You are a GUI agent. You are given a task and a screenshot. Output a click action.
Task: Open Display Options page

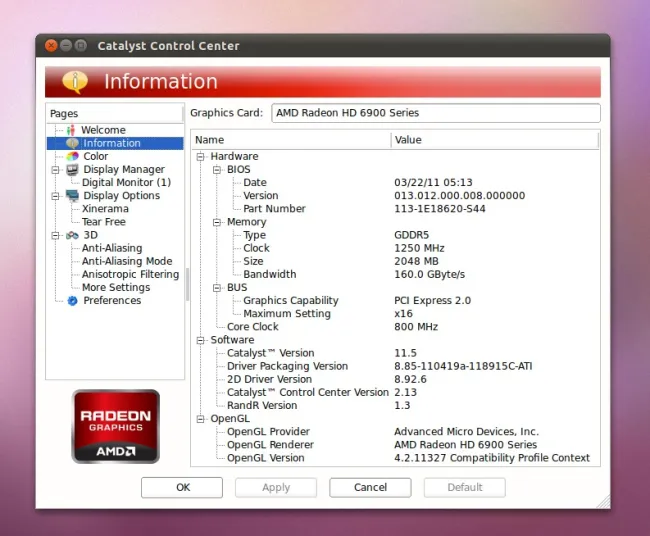[121, 196]
